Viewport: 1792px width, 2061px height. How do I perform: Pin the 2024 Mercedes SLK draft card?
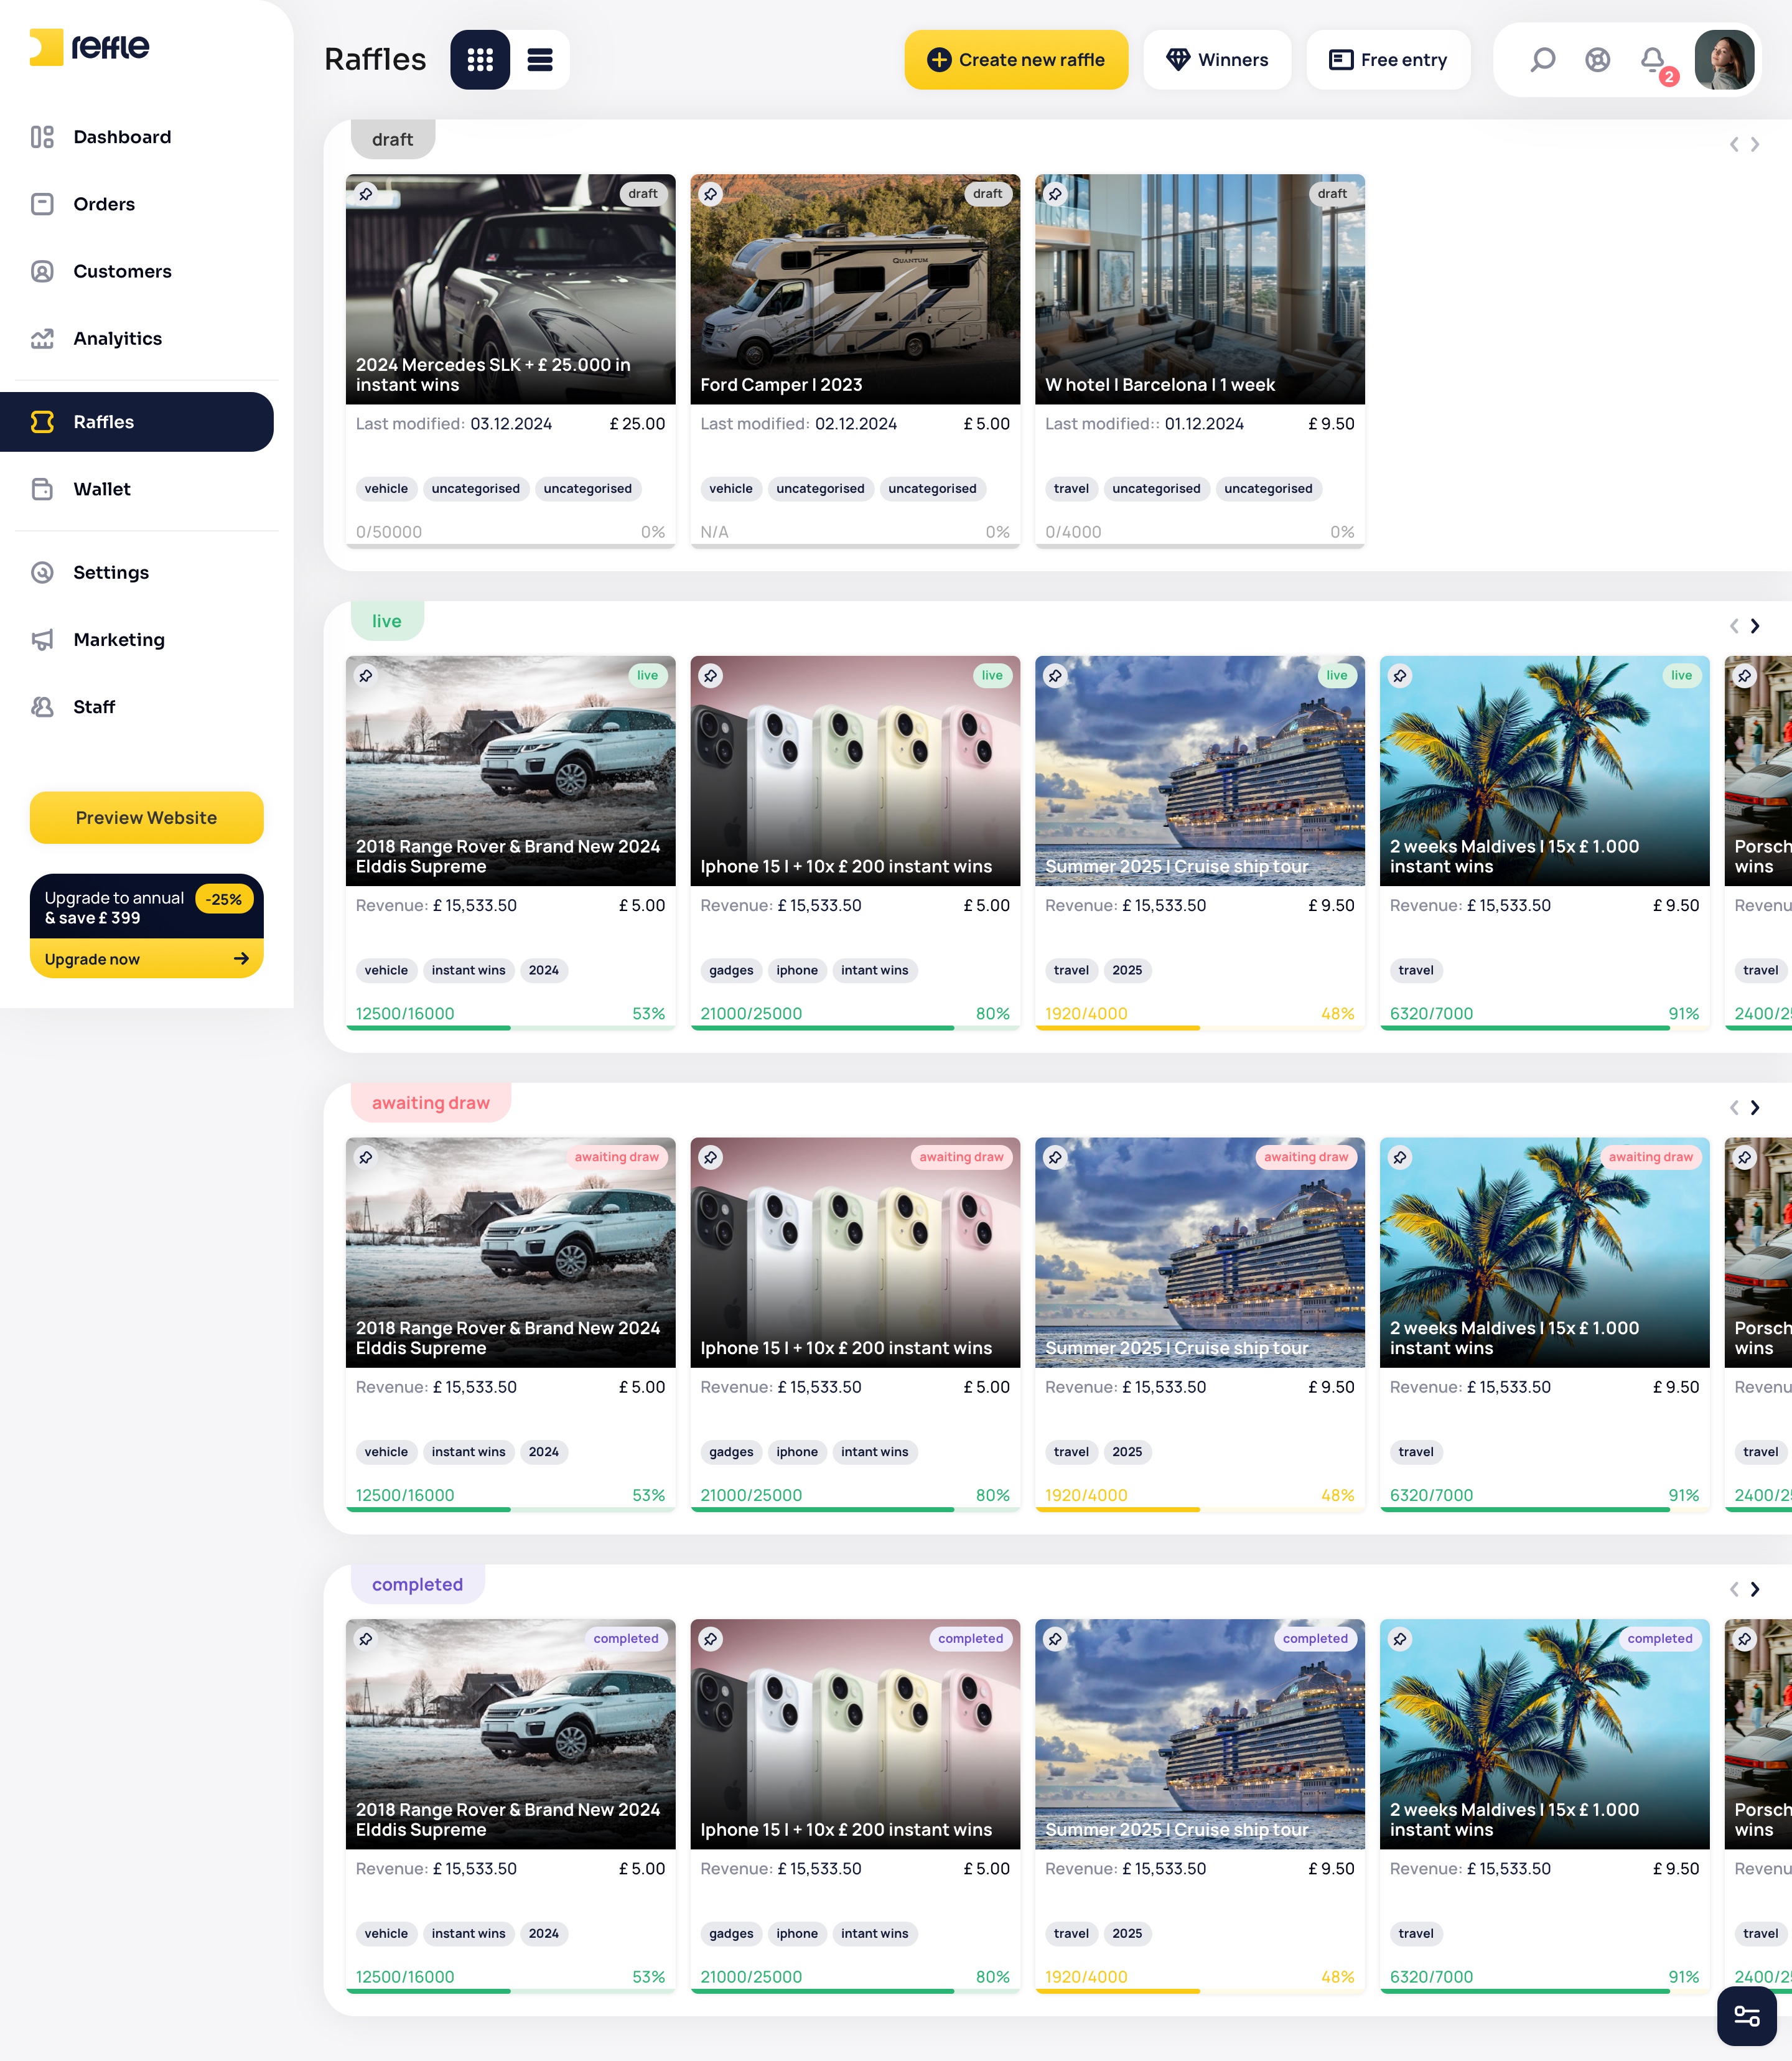(x=366, y=194)
